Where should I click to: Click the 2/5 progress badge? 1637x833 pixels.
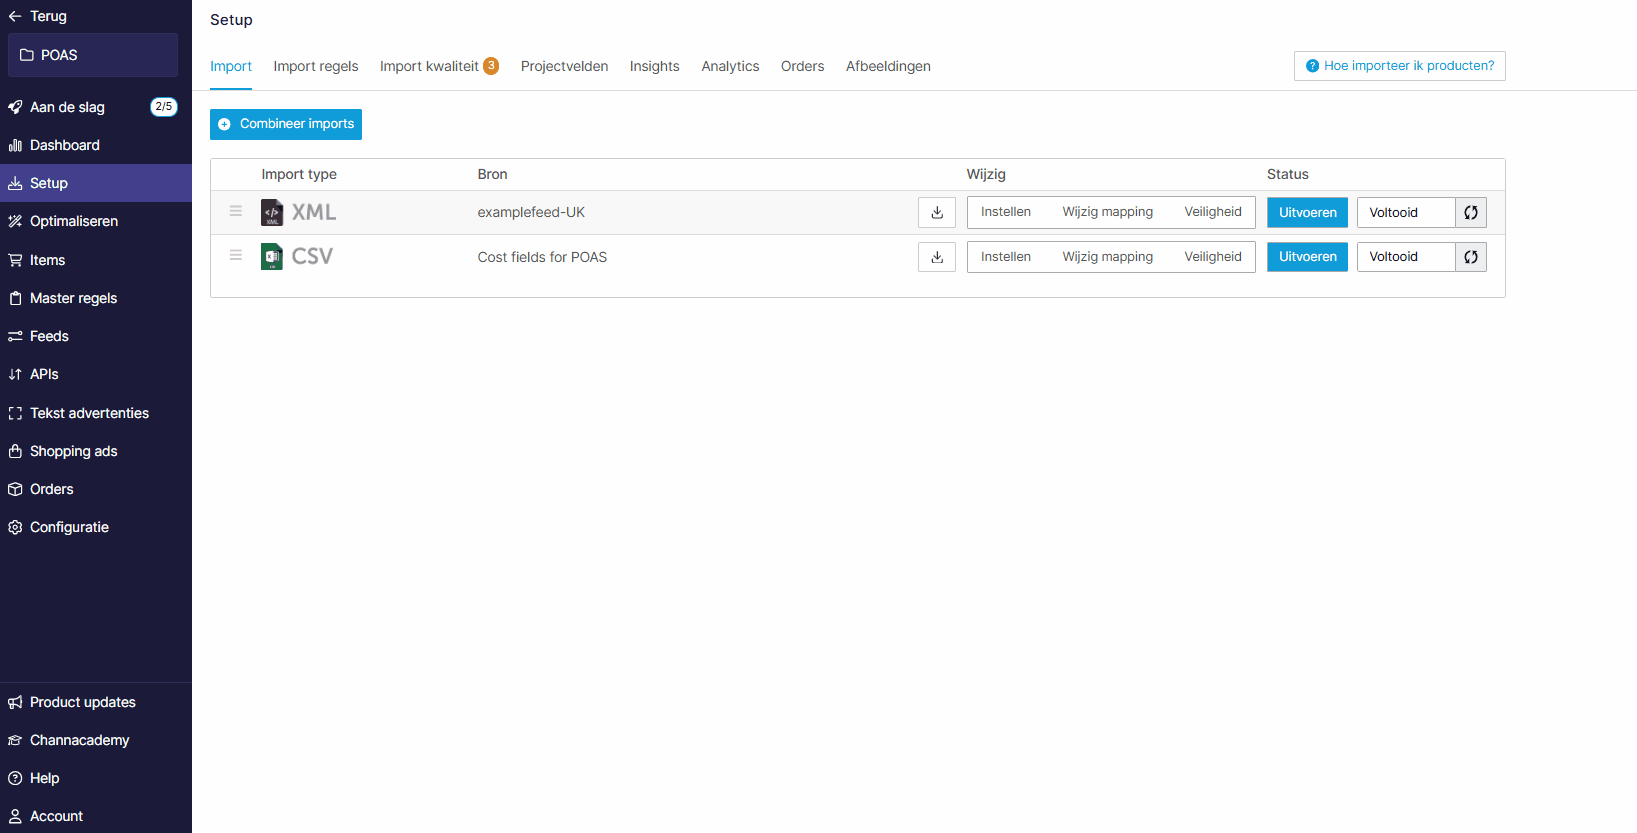click(164, 107)
